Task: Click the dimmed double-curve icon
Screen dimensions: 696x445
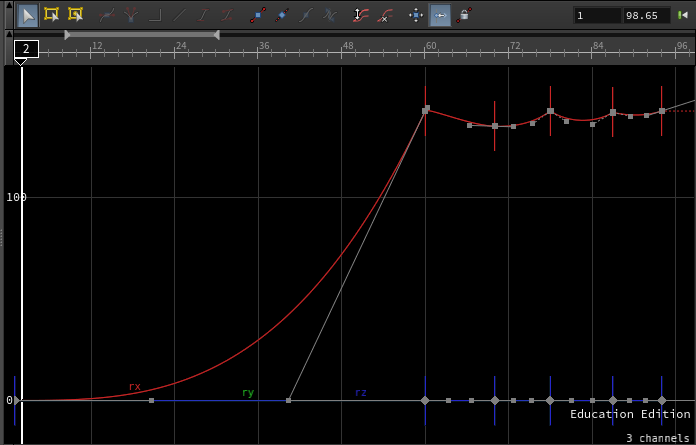Action: pos(330,16)
